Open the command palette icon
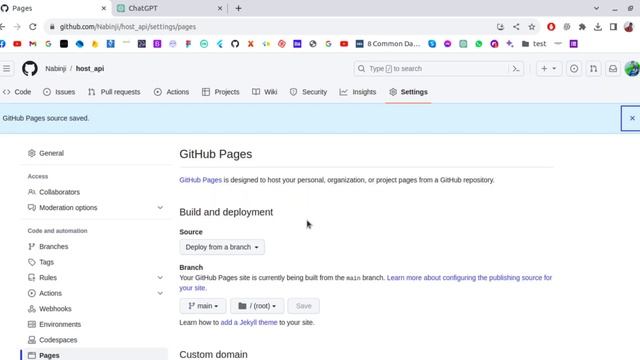The height and width of the screenshot is (360, 640). click(516, 69)
